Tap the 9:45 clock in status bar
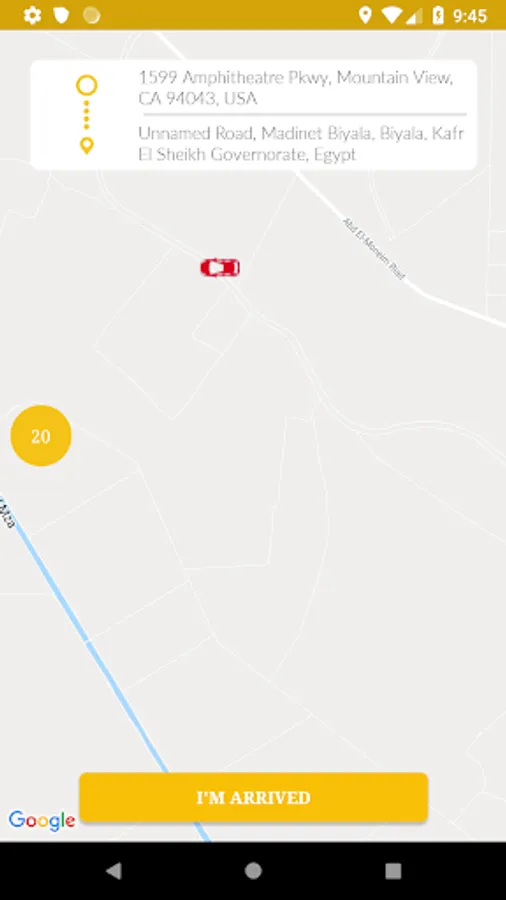This screenshot has height=900, width=506. click(470, 15)
